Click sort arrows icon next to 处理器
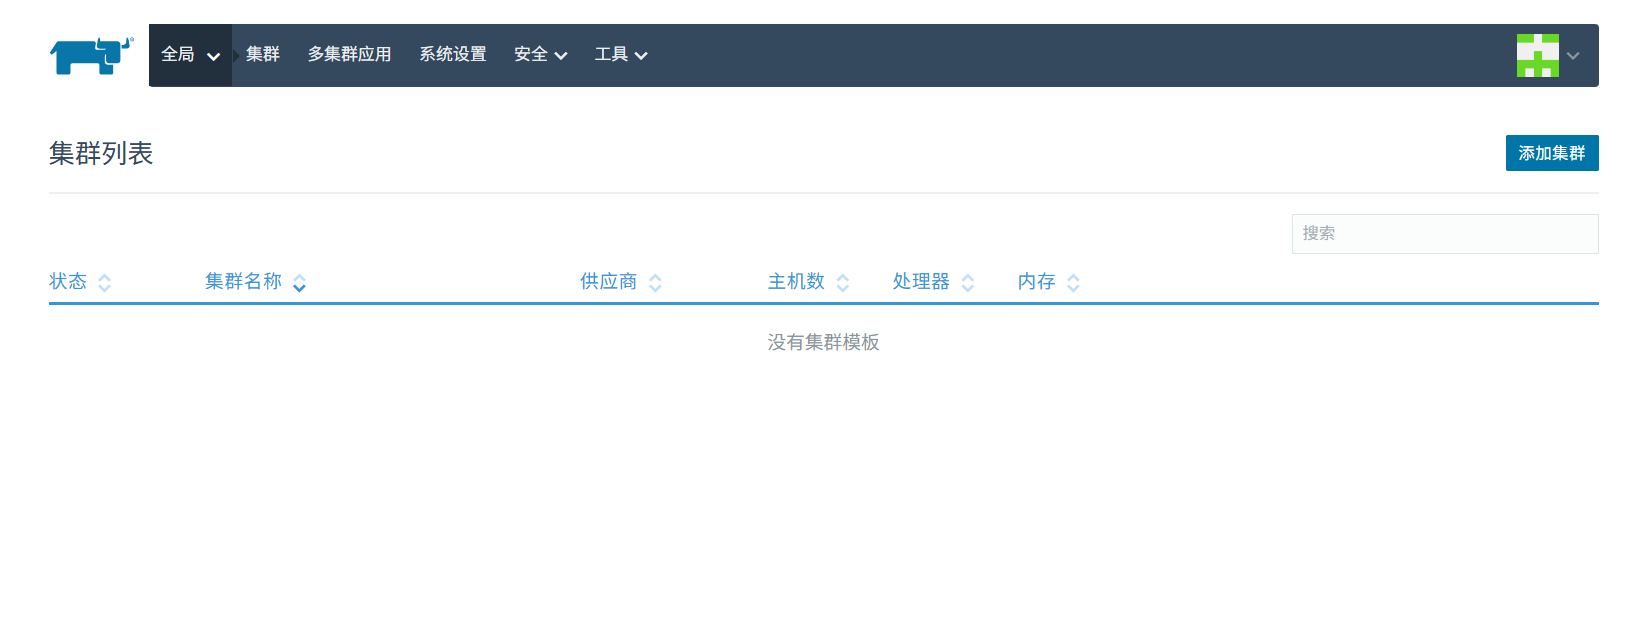The height and width of the screenshot is (641, 1652). tap(968, 283)
